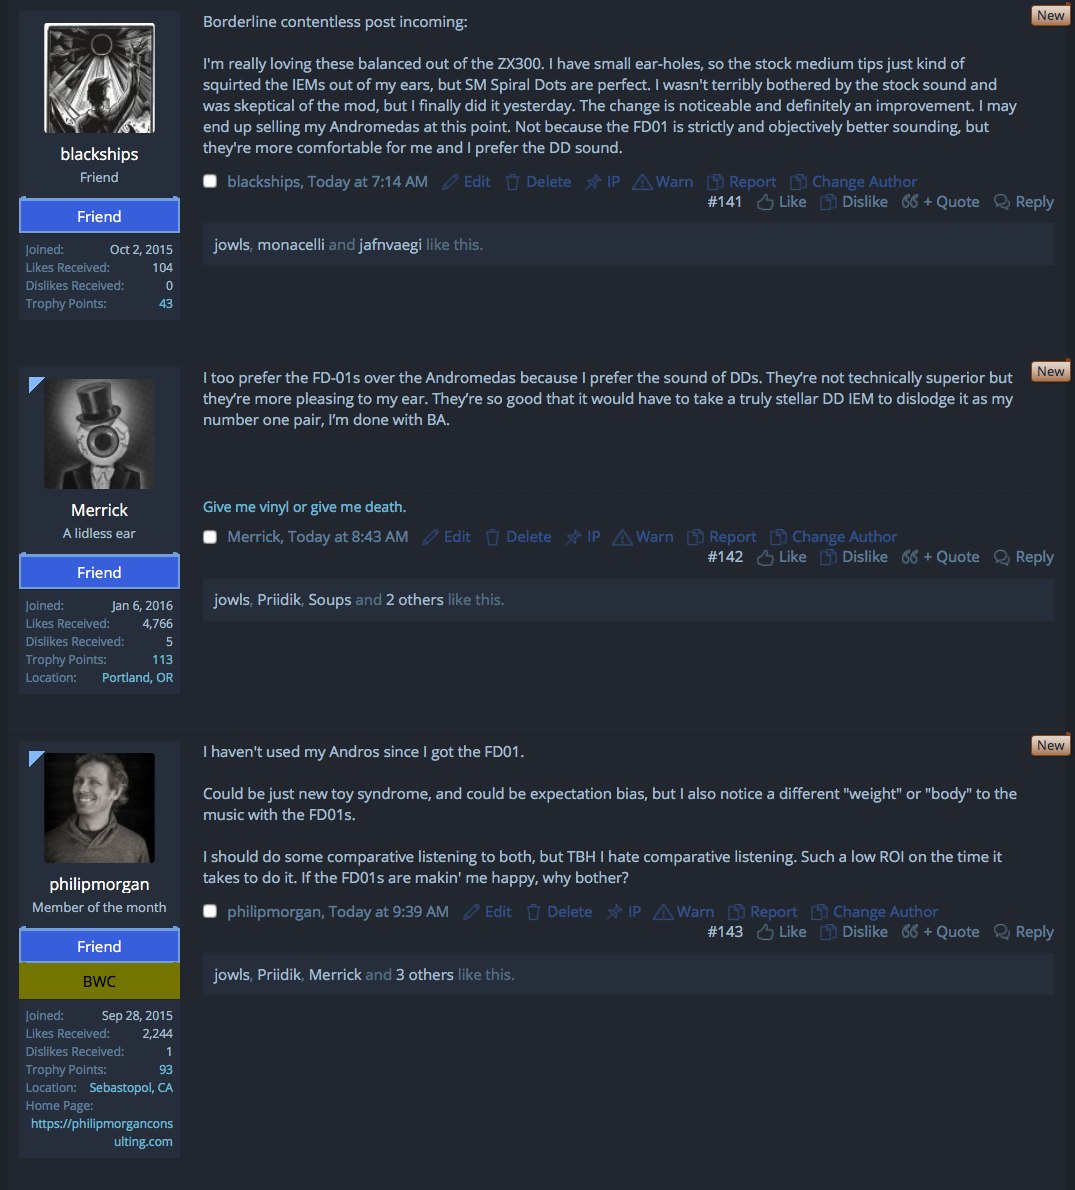View IP for blackships' post
Screen dimensions: 1075x1190
point(603,182)
